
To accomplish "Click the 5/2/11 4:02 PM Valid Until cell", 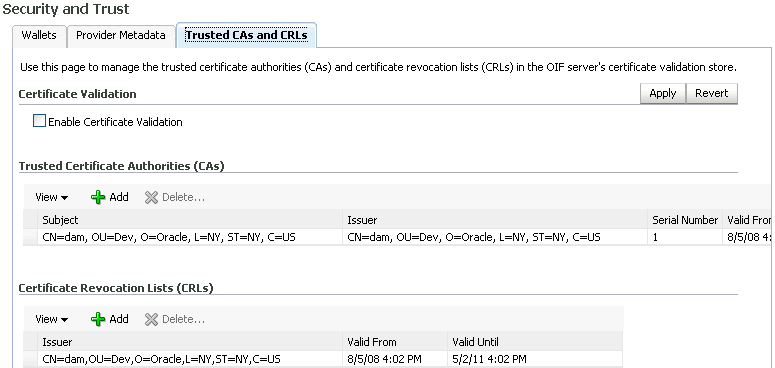I will 535,359.
